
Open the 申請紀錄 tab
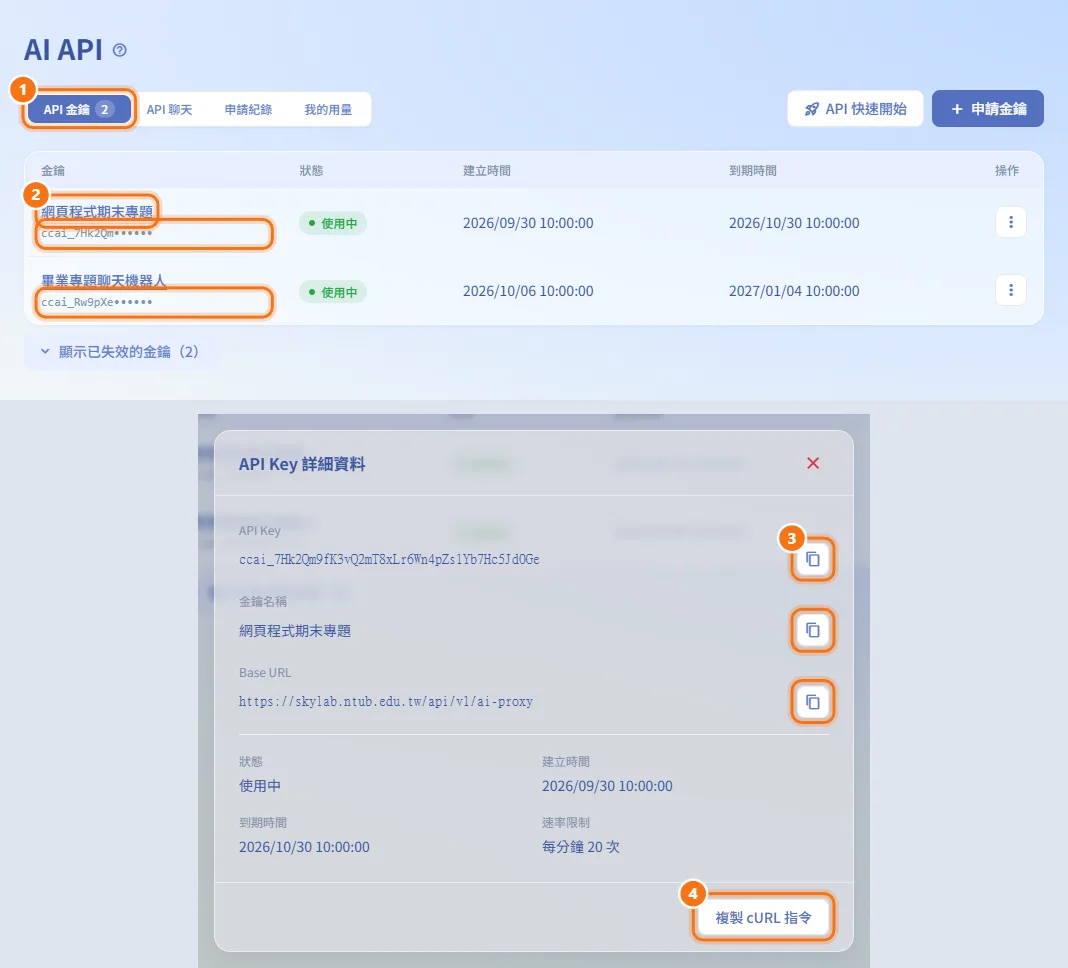tap(249, 110)
